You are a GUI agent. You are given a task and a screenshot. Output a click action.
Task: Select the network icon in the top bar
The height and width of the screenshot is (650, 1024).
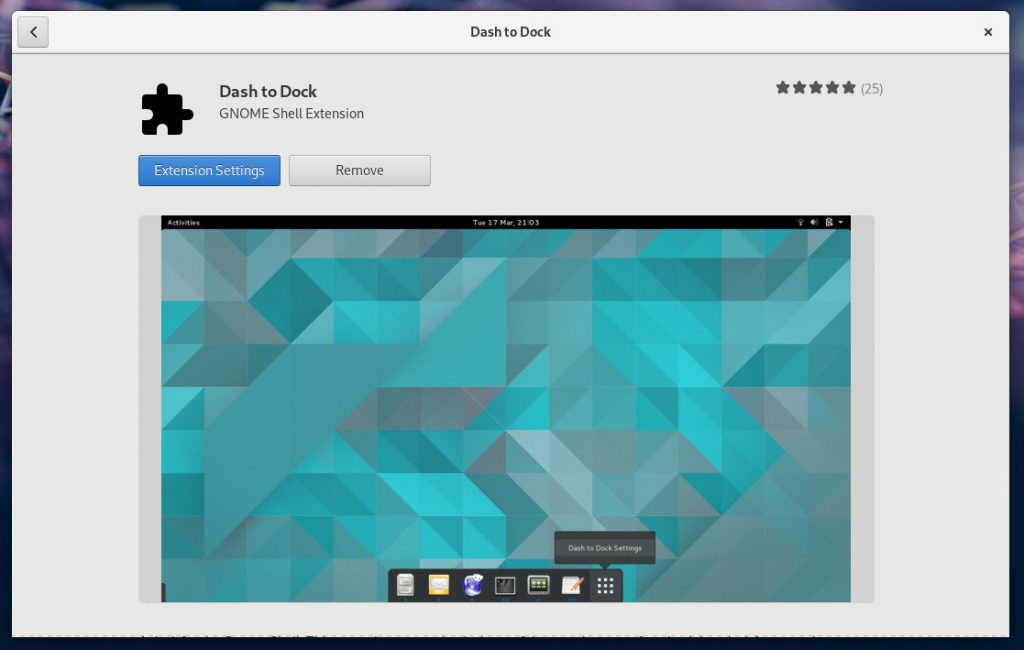pyautogui.click(x=801, y=221)
